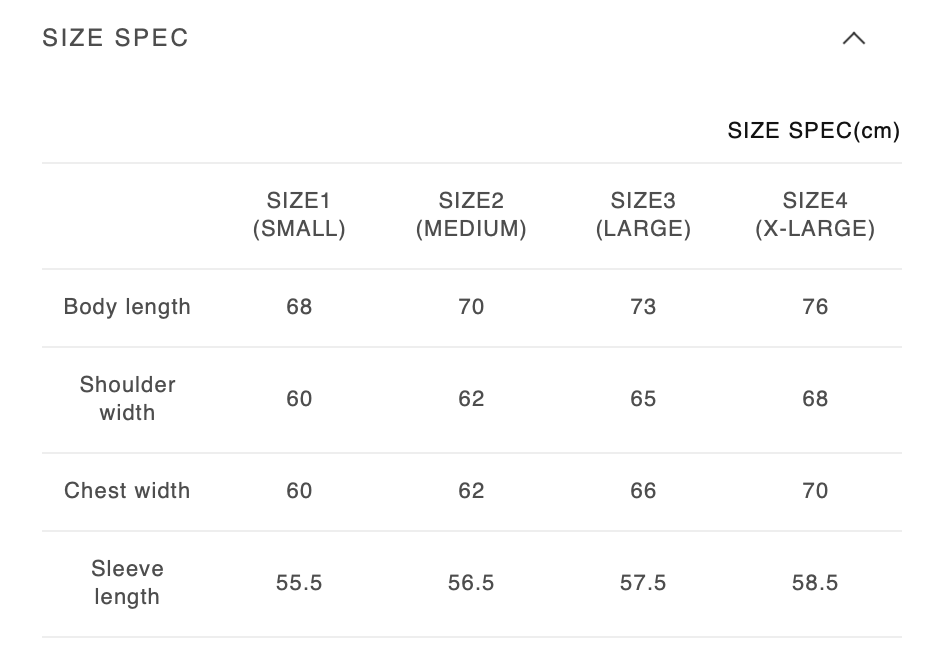
Task: Select the SIZE4 (X-LARGE) column header
Action: pyautogui.click(x=815, y=215)
